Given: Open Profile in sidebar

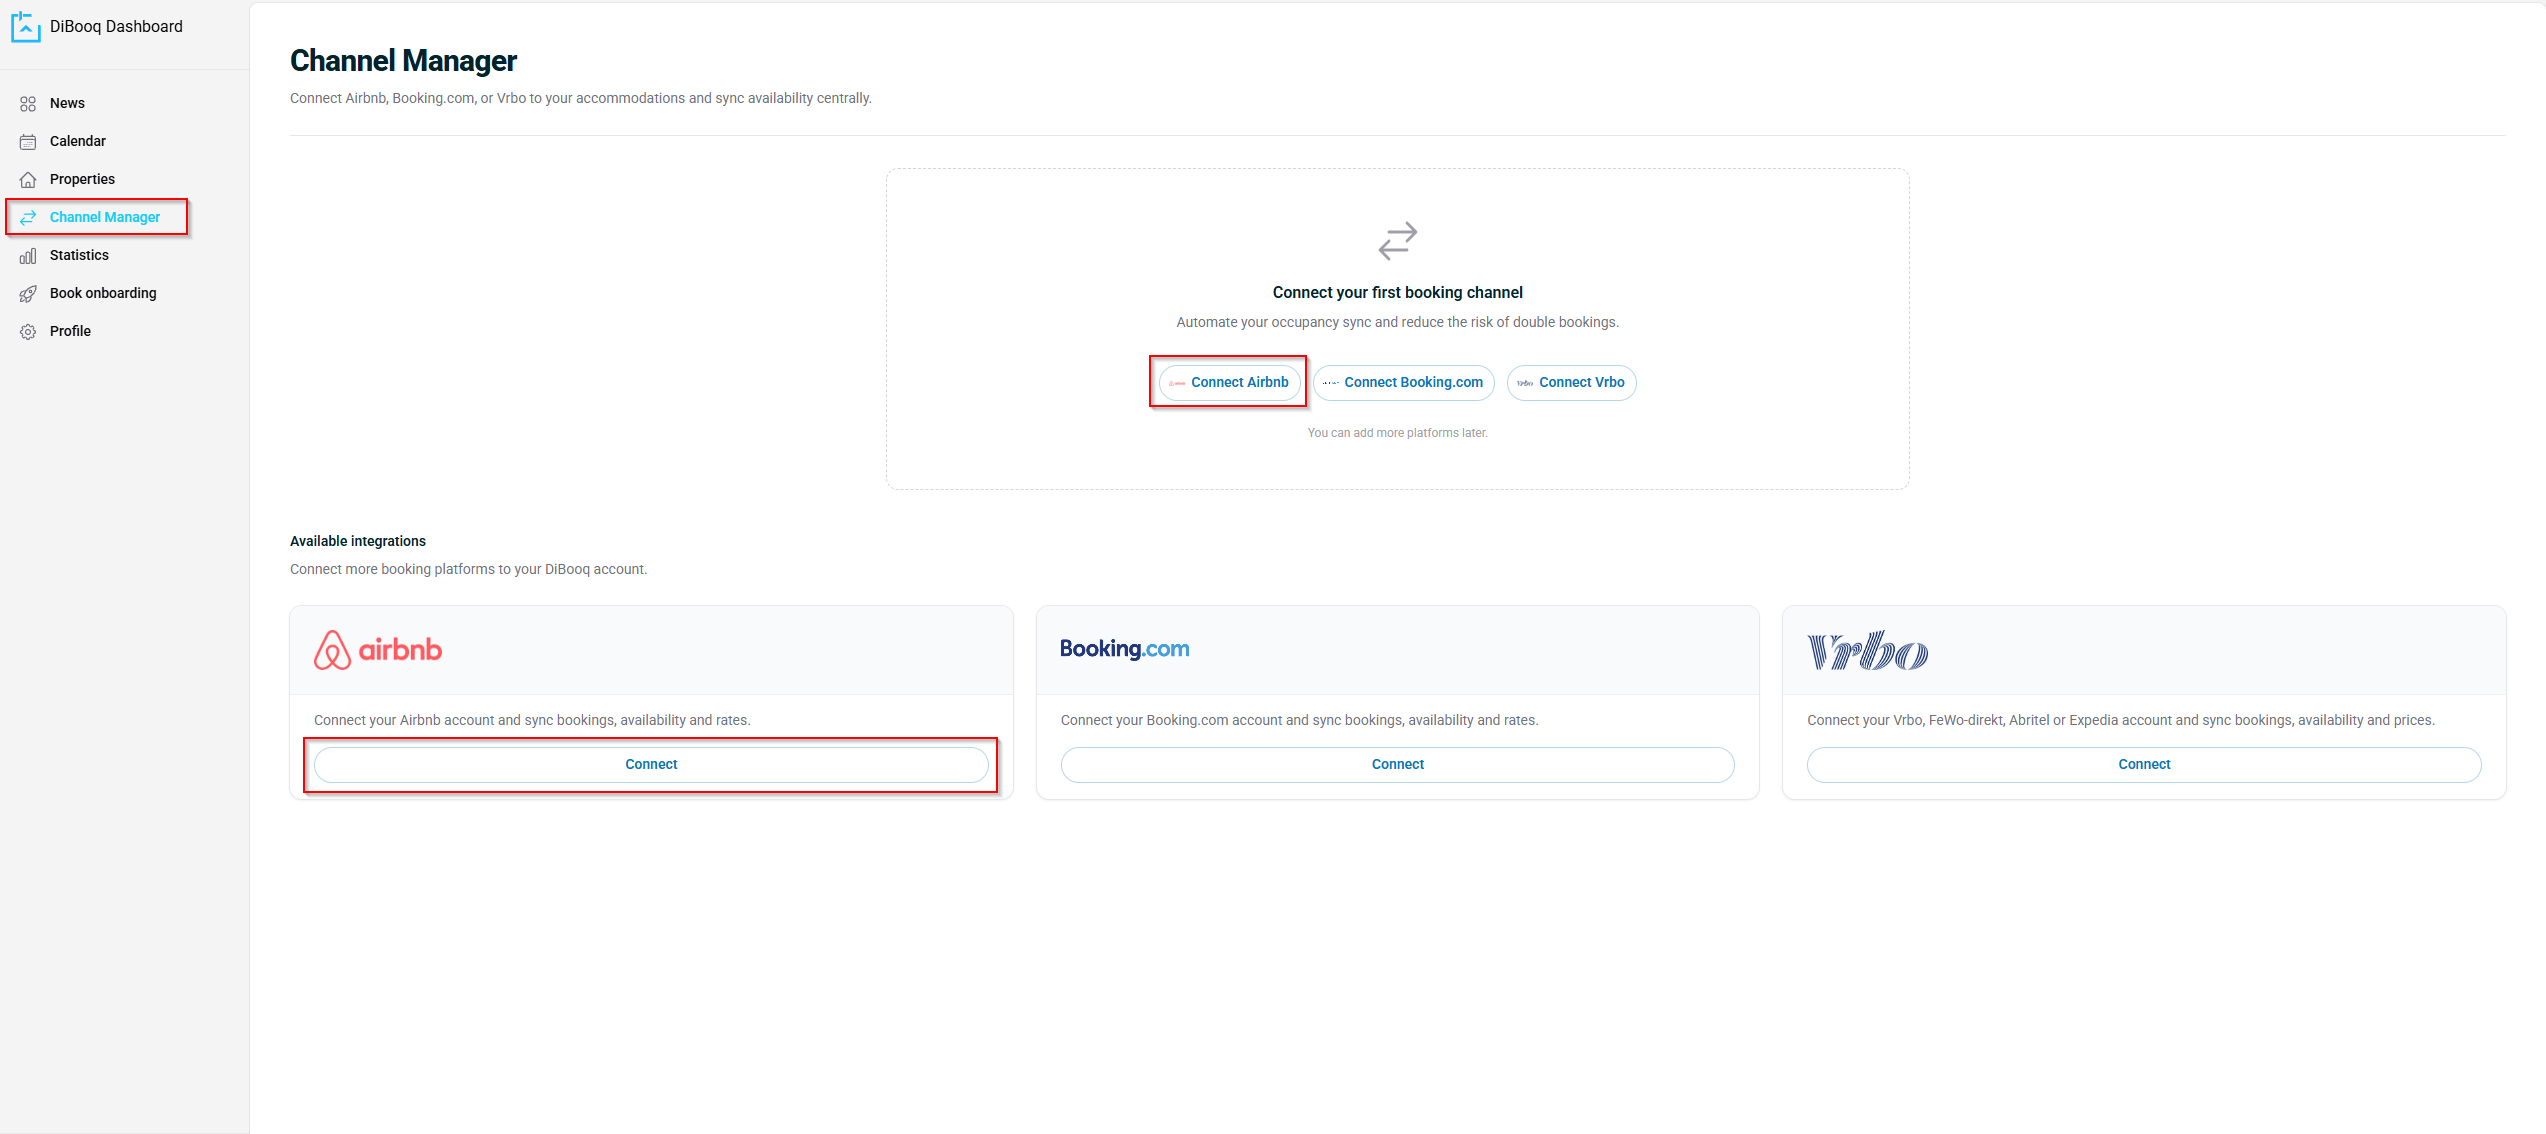Looking at the screenshot, I should [70, 332].
